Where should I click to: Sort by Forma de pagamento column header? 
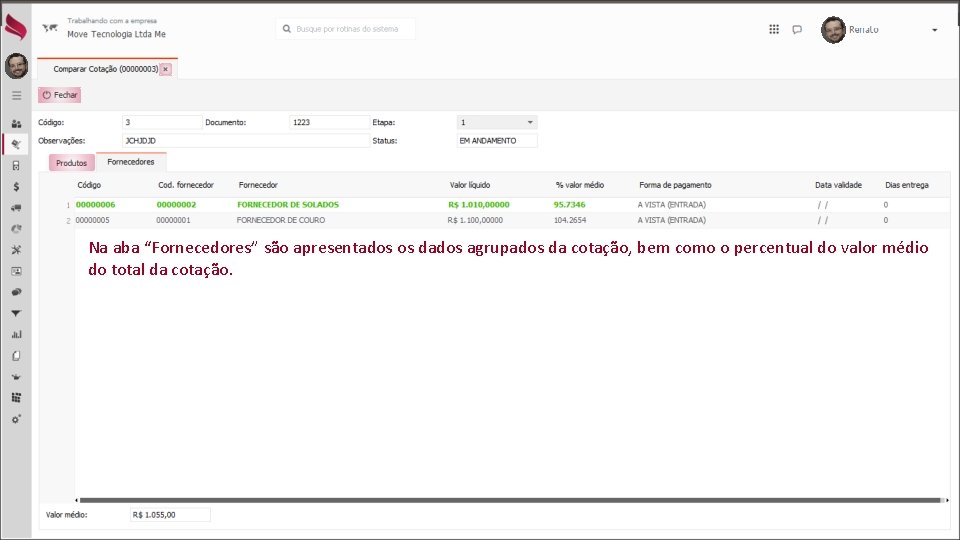[675, 185]
